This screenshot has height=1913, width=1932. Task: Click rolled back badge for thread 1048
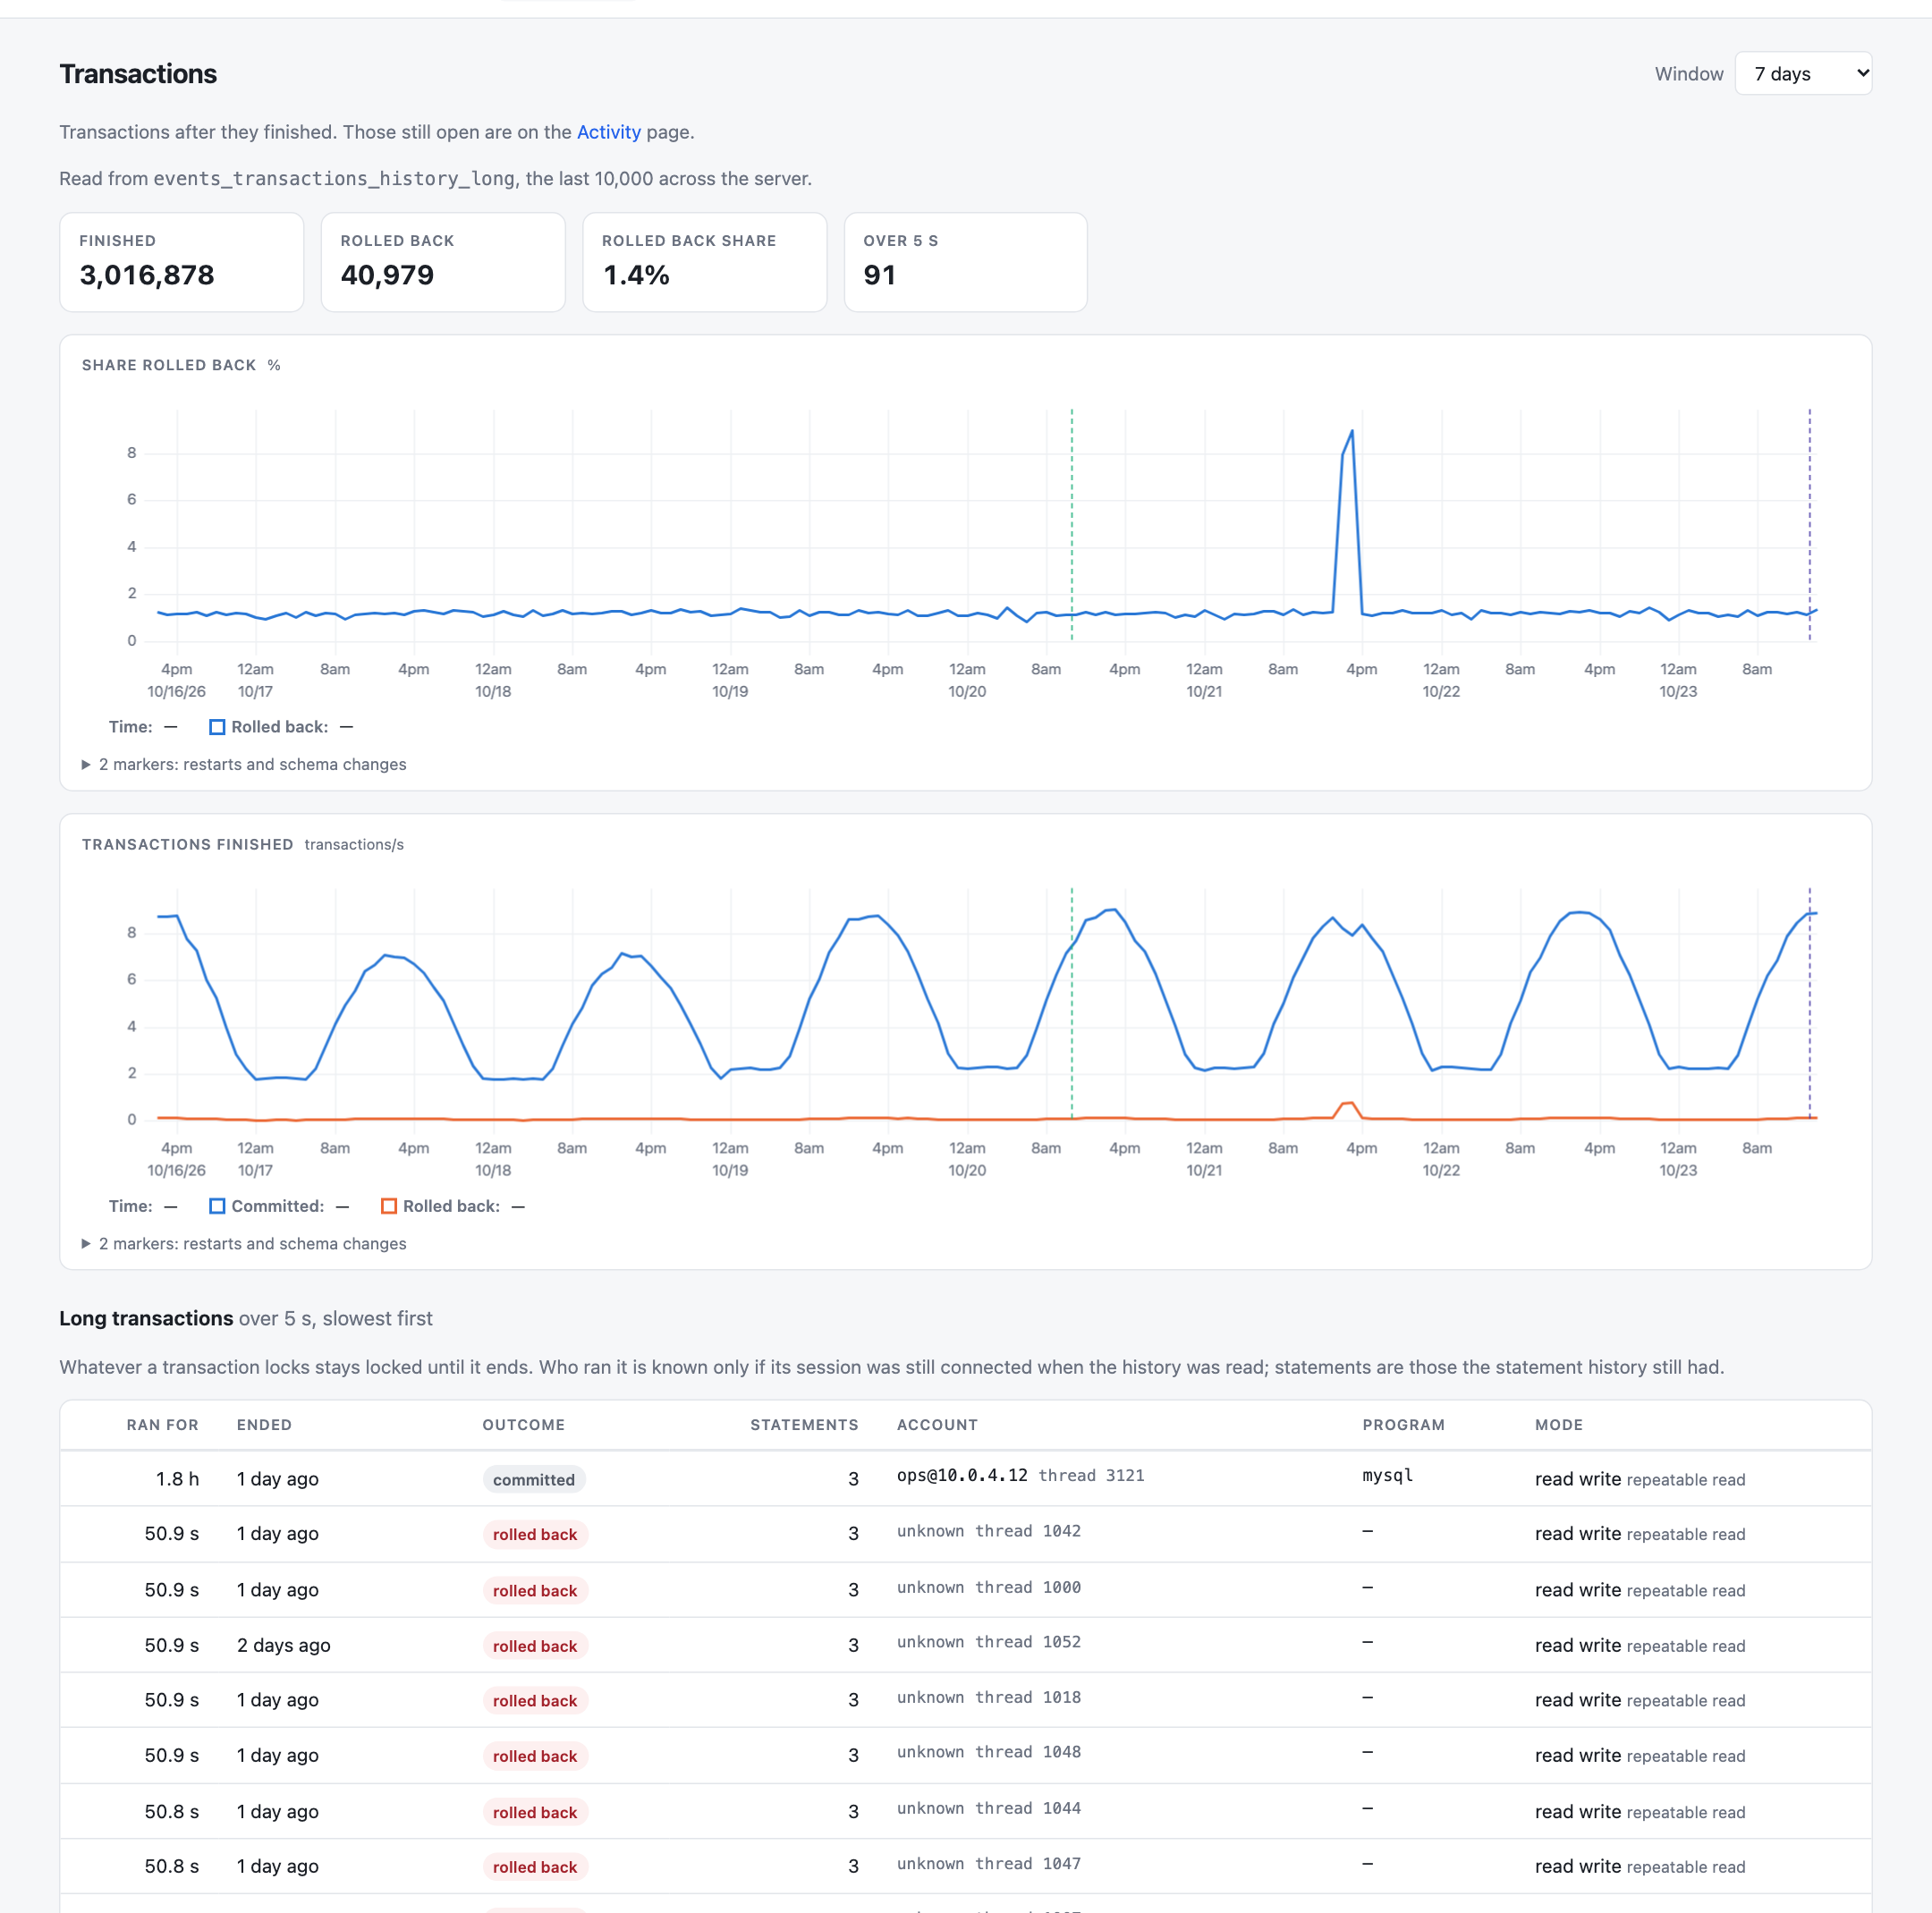coord(535,1756)
